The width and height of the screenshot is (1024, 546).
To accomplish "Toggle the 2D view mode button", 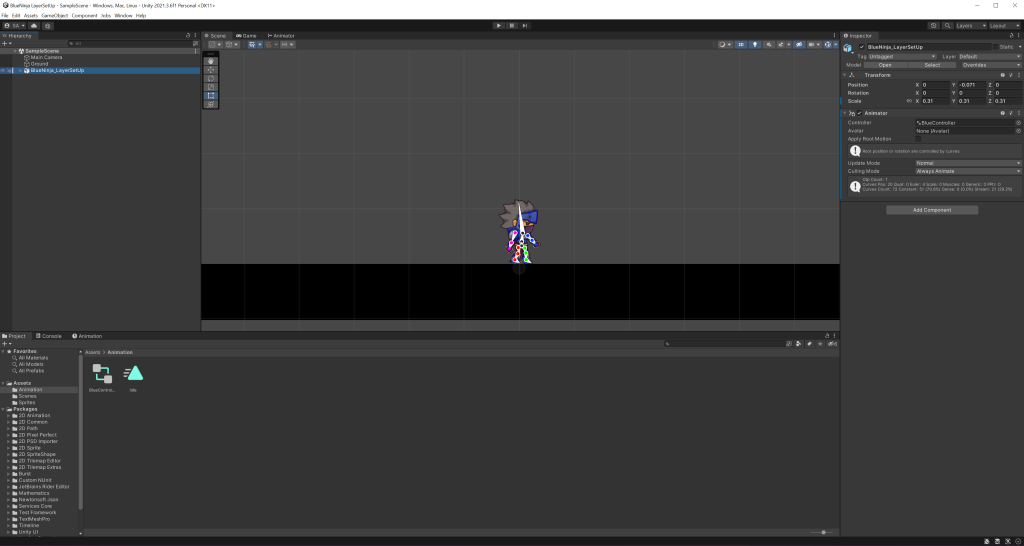I will pos(741,44).
